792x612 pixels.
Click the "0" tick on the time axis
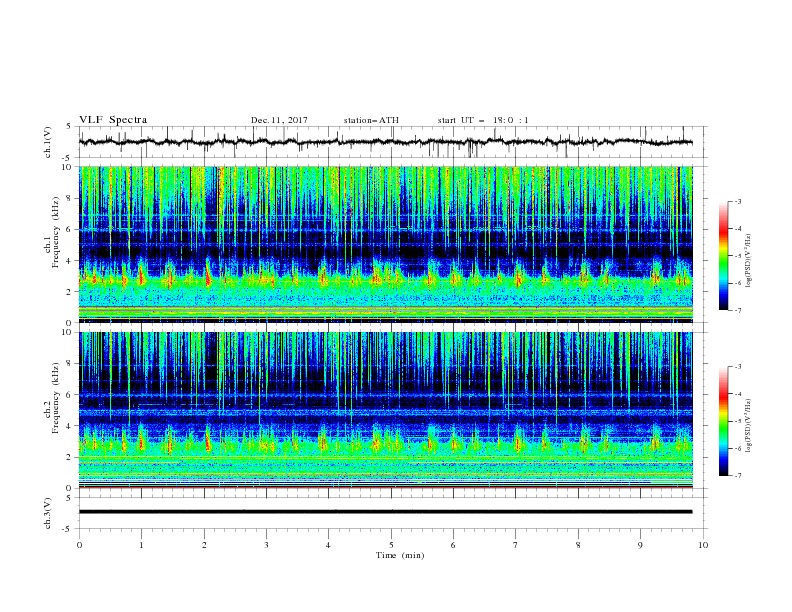[x=79, y=545]
